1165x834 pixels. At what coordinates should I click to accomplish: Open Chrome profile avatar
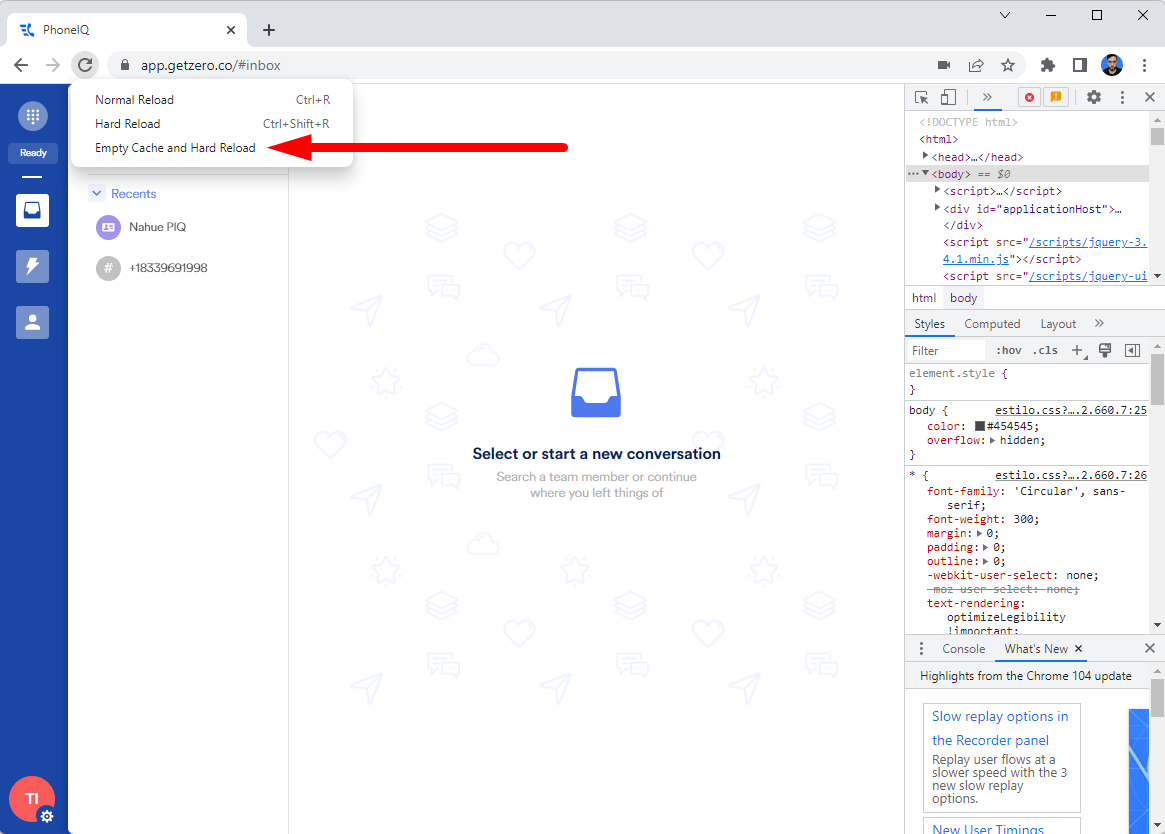click(x=1112, y=65)
